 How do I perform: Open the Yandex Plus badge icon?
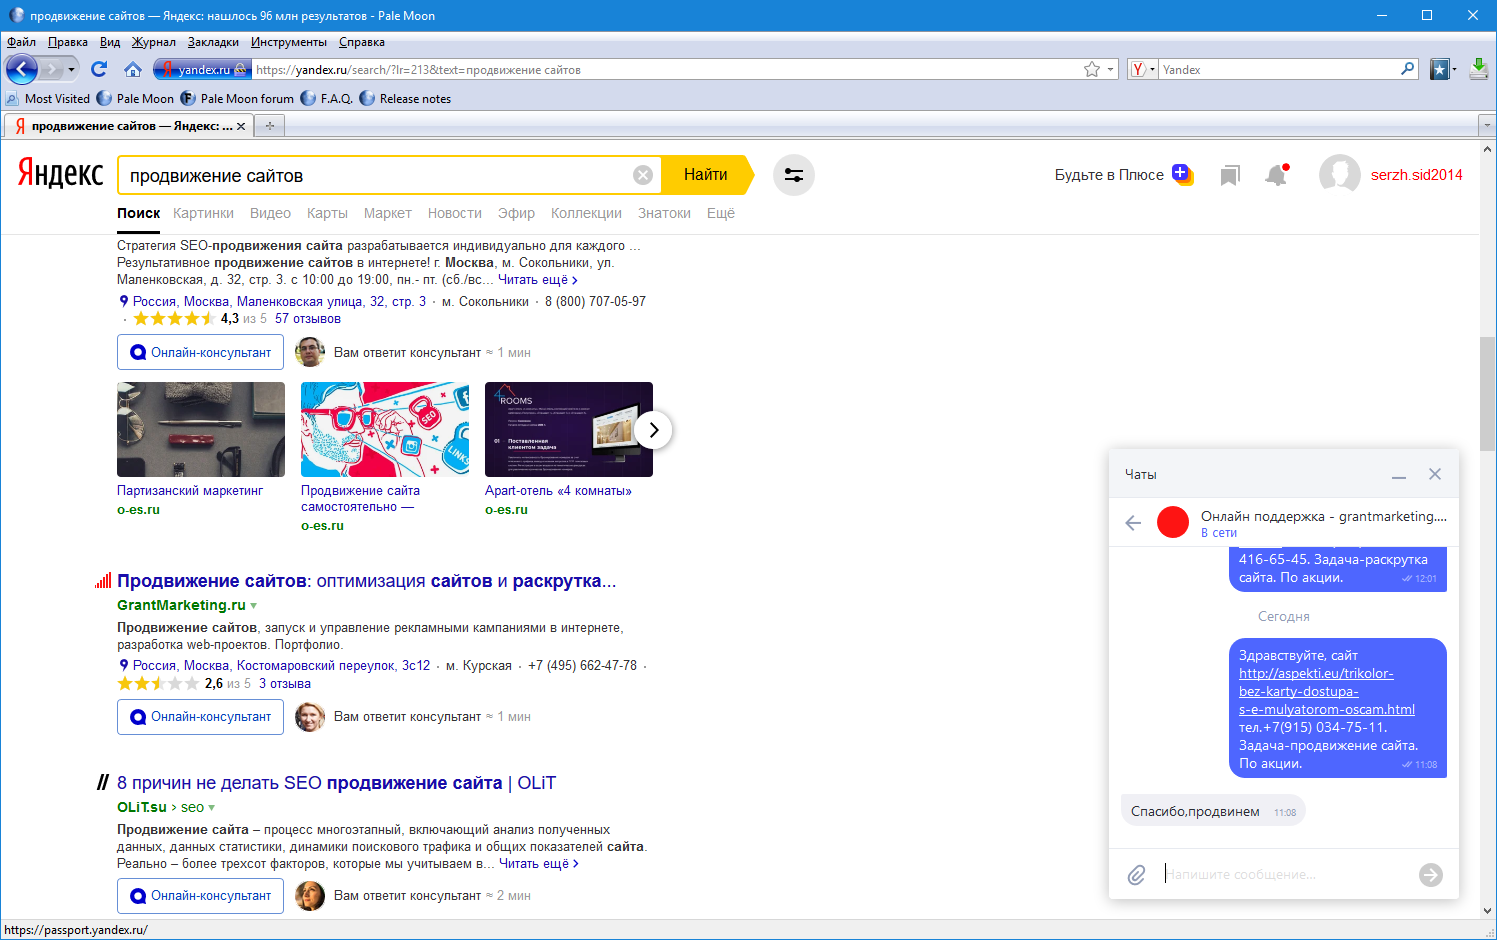pos(1182,174)
